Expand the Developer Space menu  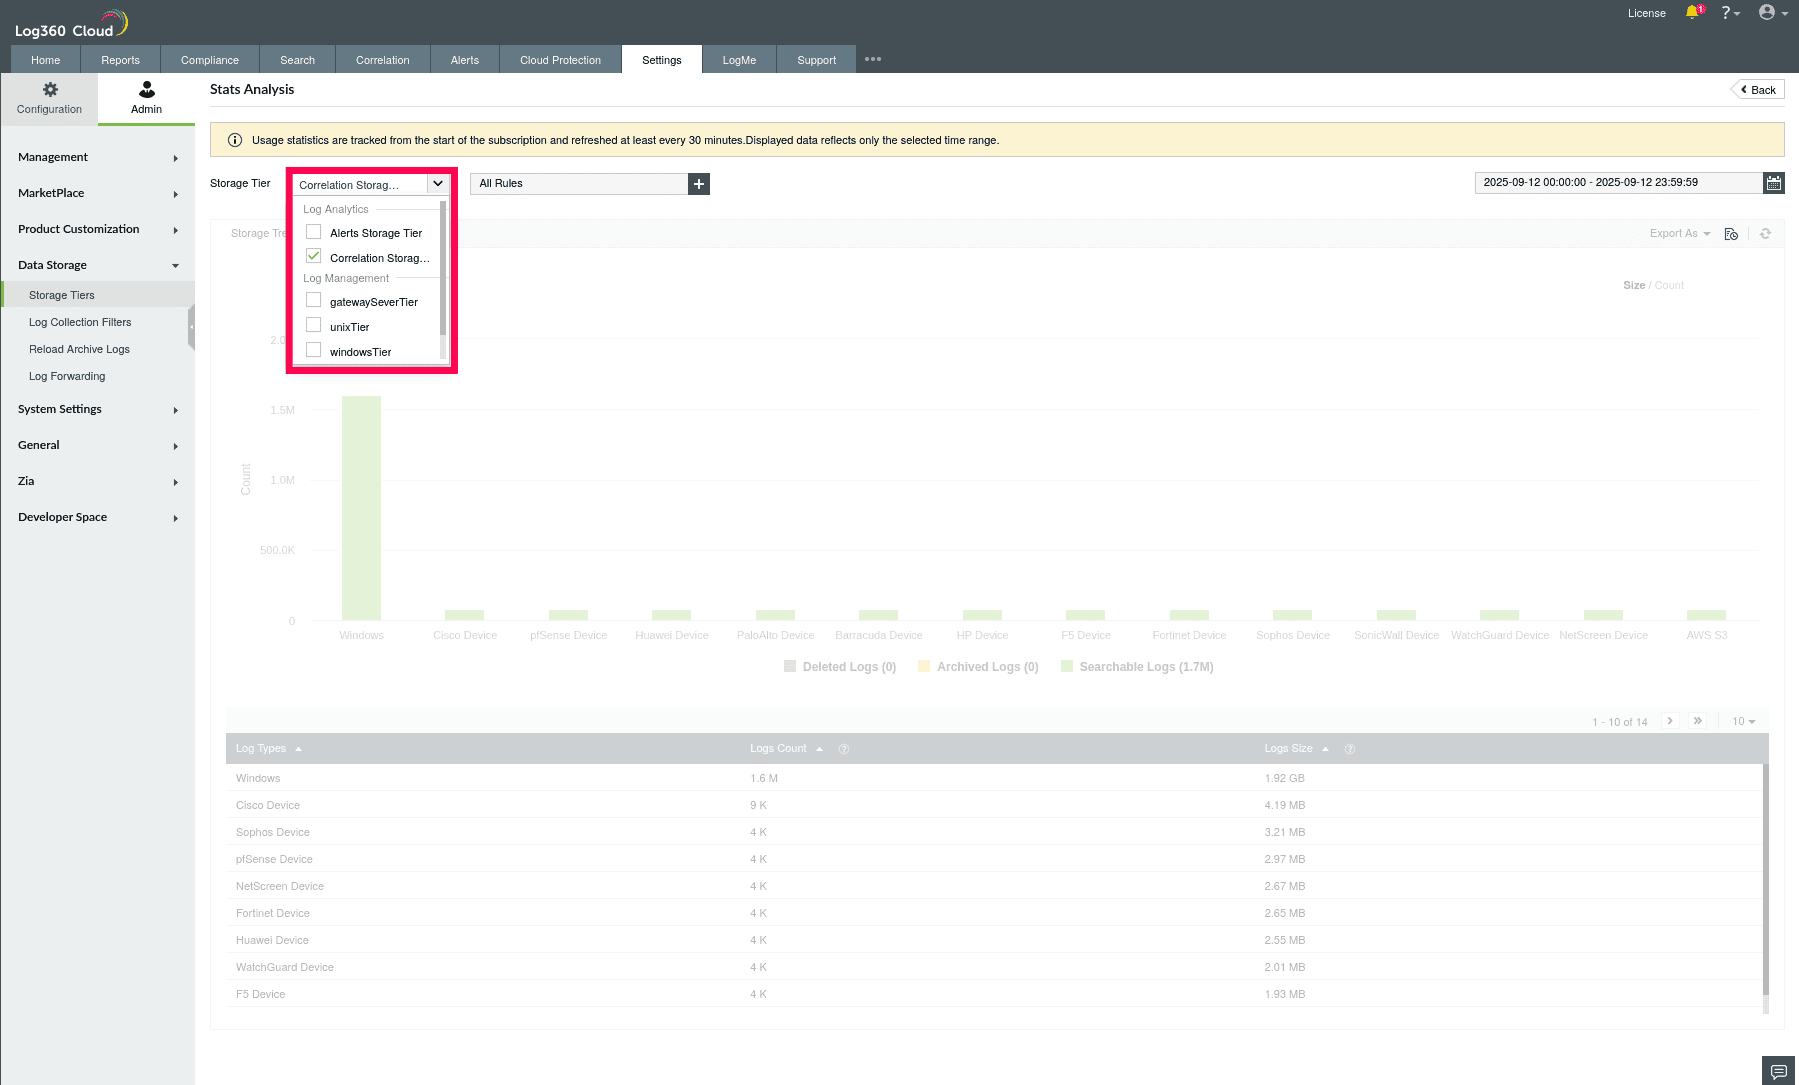click(98, 517)
